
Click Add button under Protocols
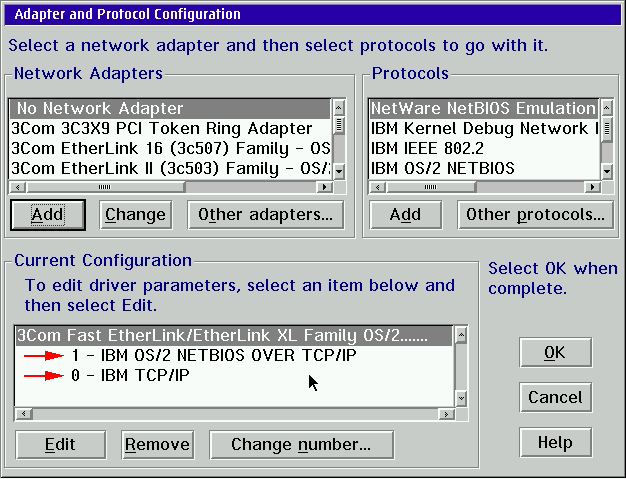406,215
